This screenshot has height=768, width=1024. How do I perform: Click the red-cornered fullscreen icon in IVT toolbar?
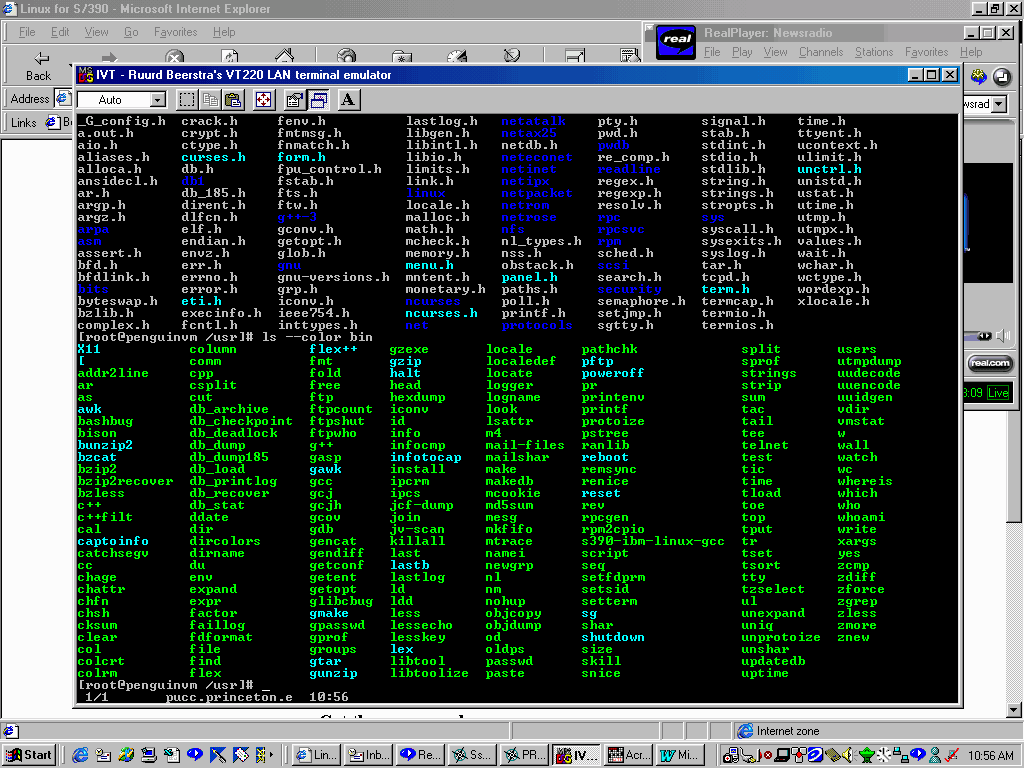pos(264,99)
